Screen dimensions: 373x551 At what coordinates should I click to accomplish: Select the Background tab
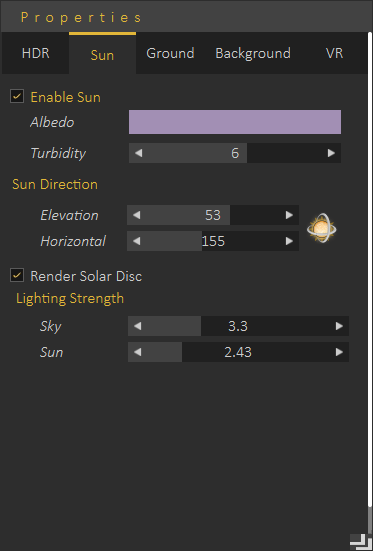coord(253,53)
